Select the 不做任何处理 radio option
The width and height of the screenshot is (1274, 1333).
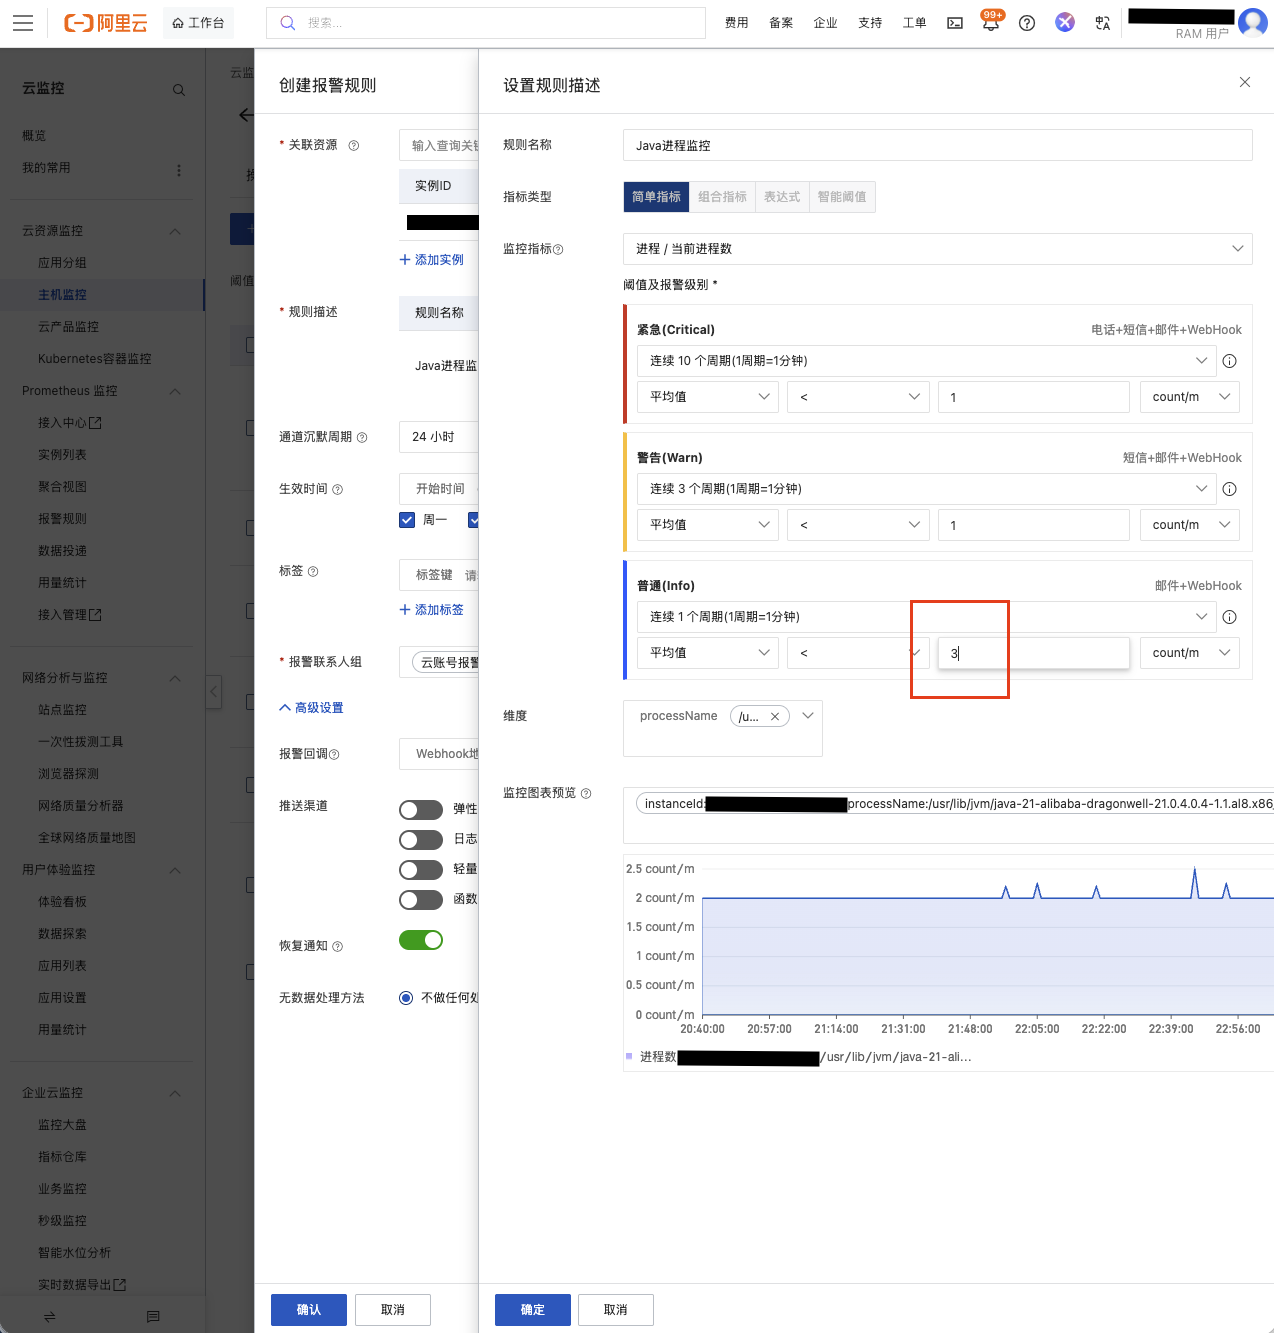(406, 997)
